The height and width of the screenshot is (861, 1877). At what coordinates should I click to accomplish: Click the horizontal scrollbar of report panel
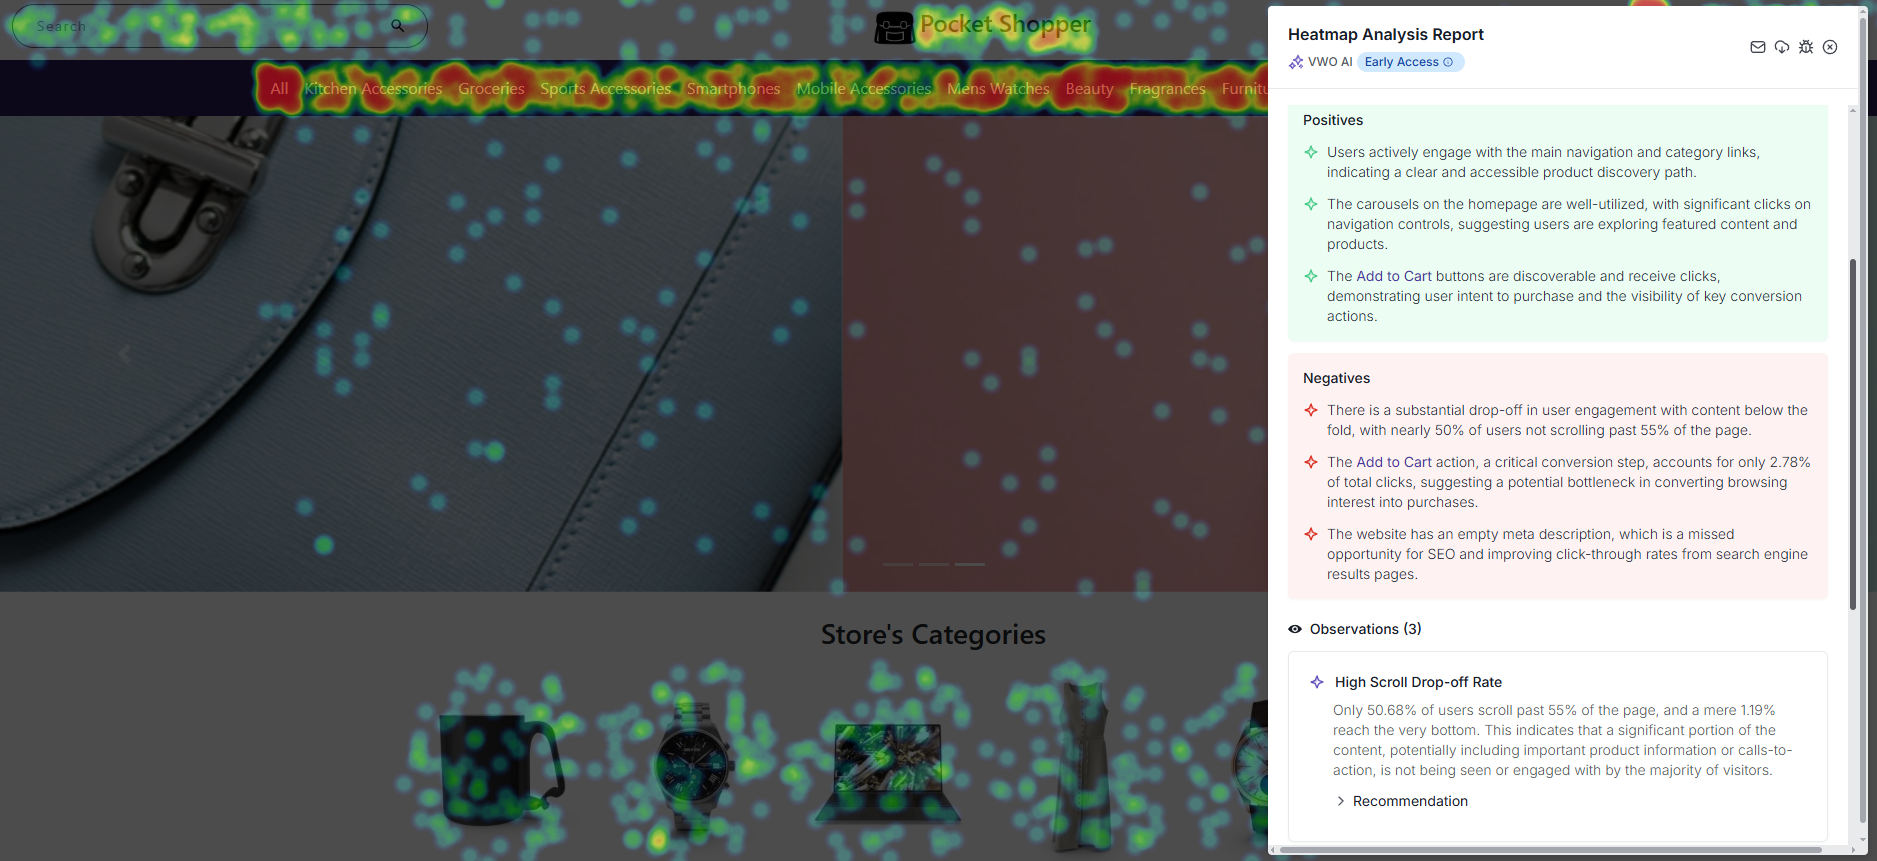pyautogui.click(x=1550, y=850)
